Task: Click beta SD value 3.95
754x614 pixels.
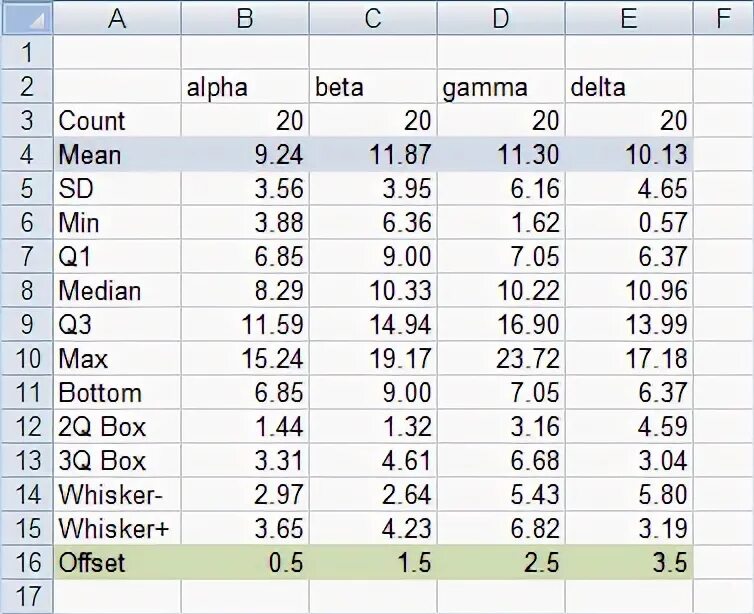Action: [x=373, y=189]
